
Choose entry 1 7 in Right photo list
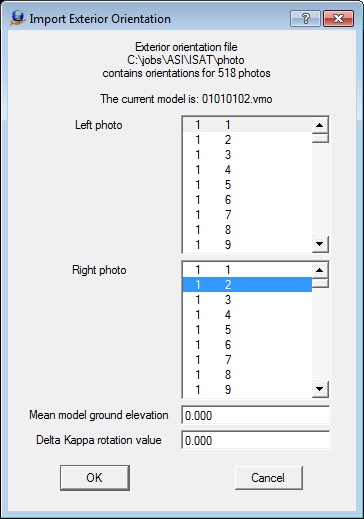tap(247, 360)
